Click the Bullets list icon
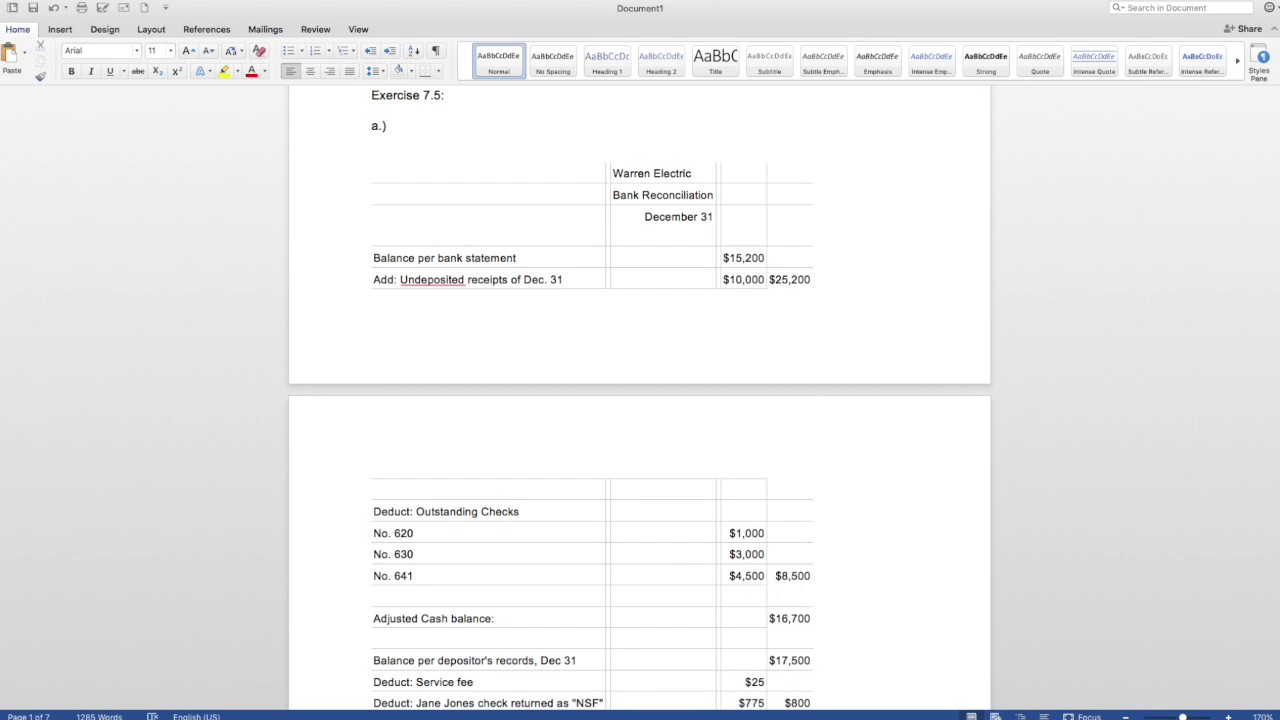 pyautogui.click(x=288, y=51)
